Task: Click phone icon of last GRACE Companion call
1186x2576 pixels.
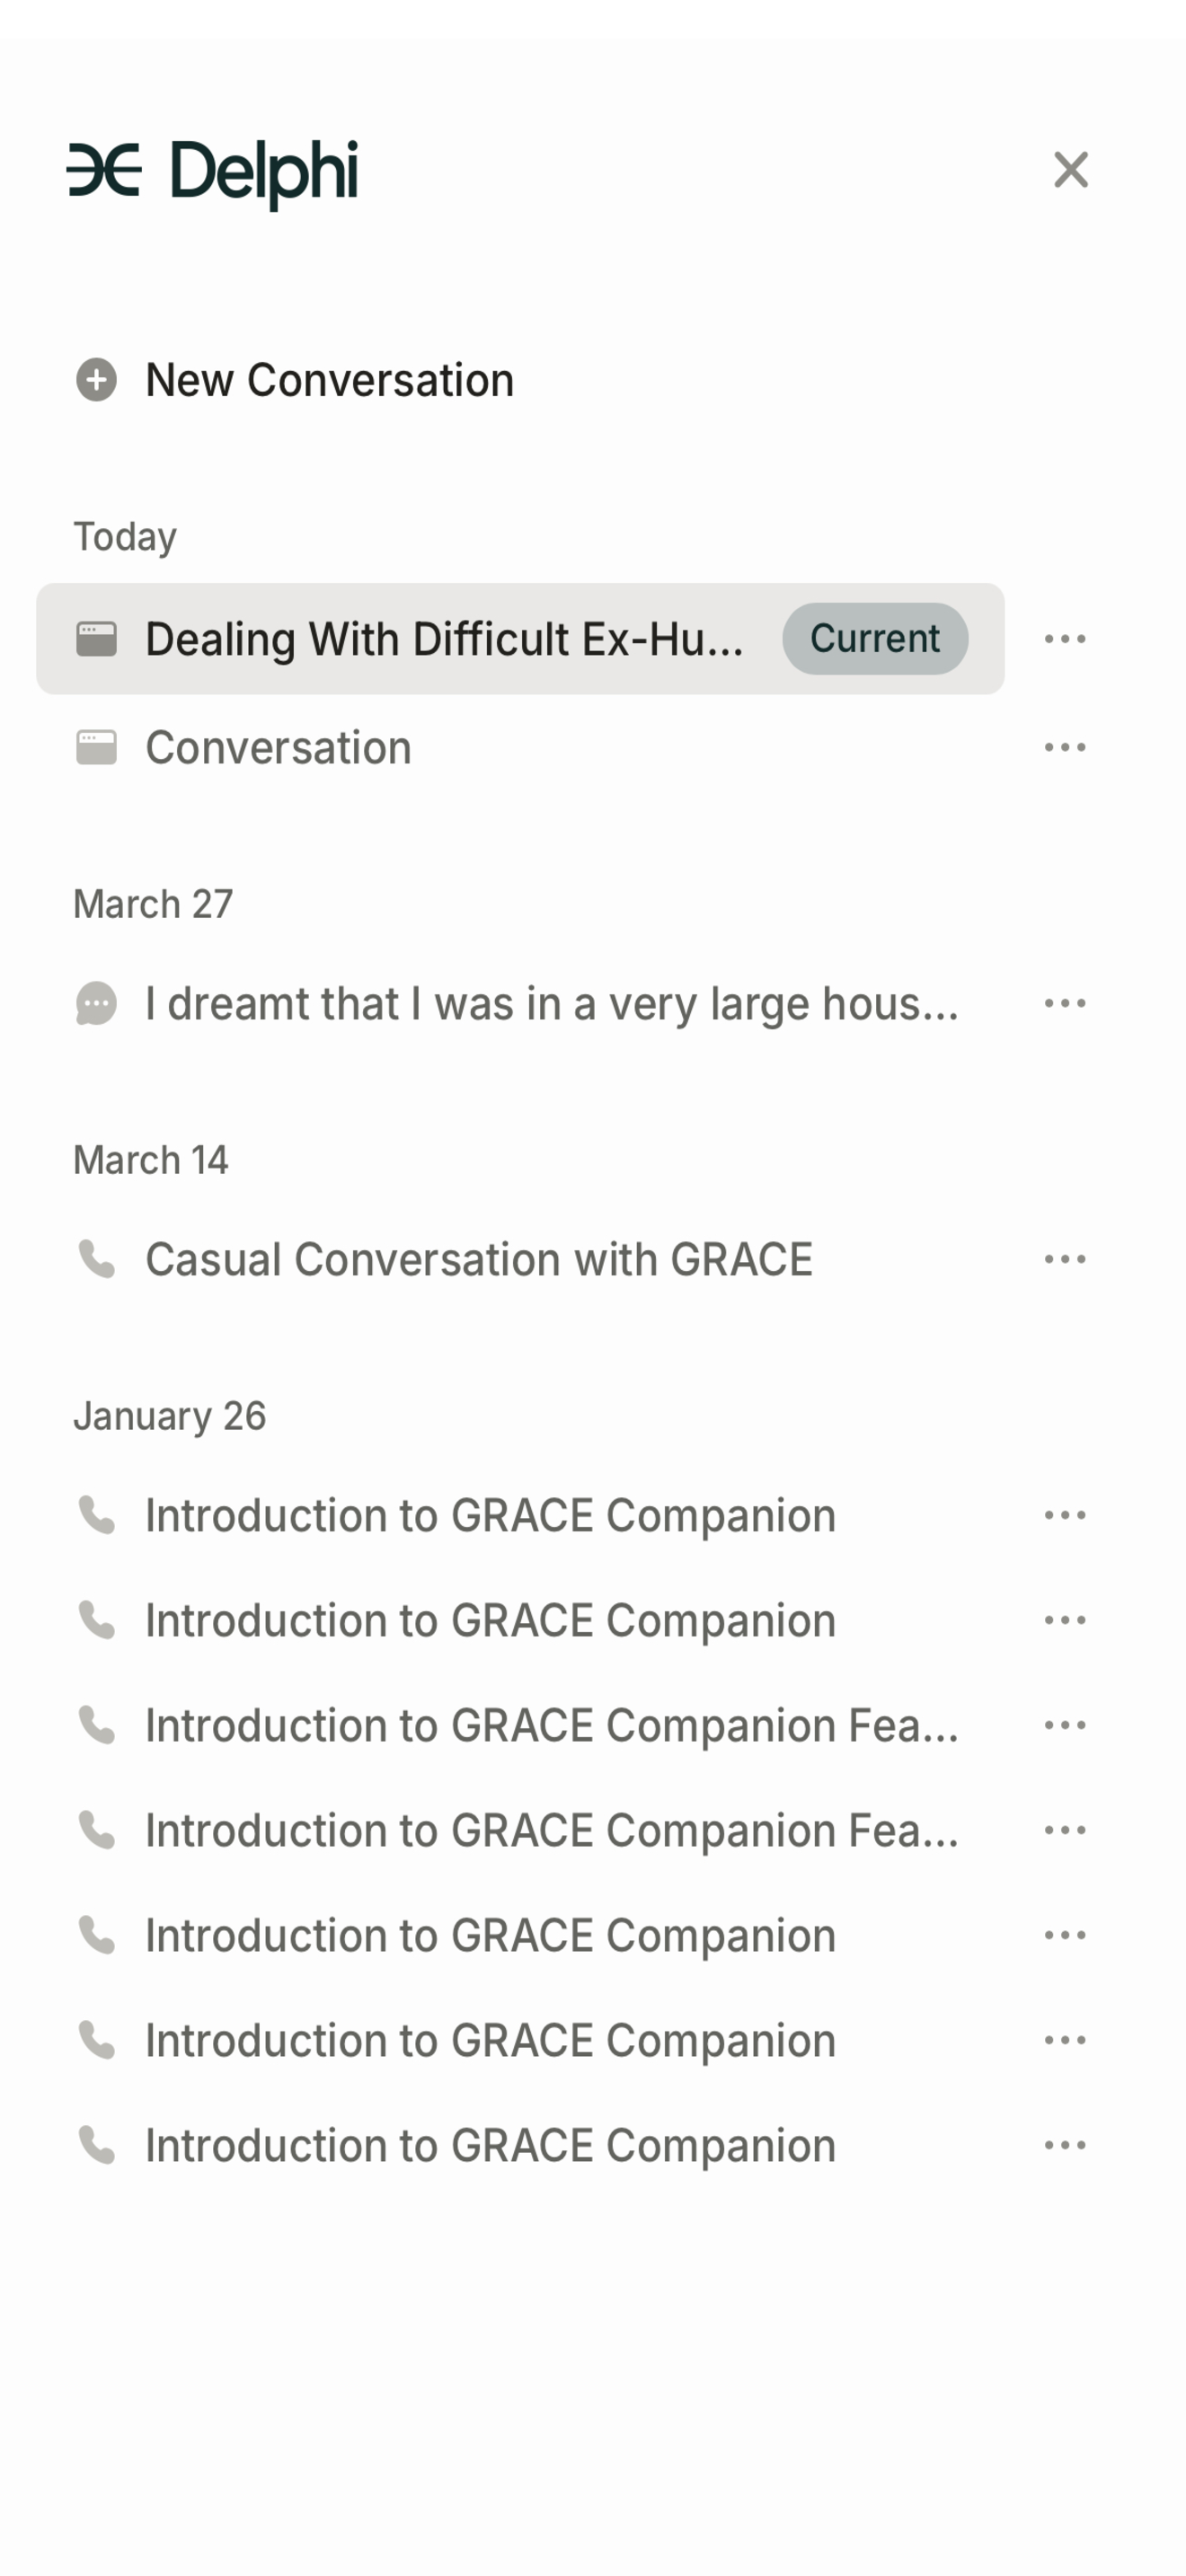Action: [96, 2146]
